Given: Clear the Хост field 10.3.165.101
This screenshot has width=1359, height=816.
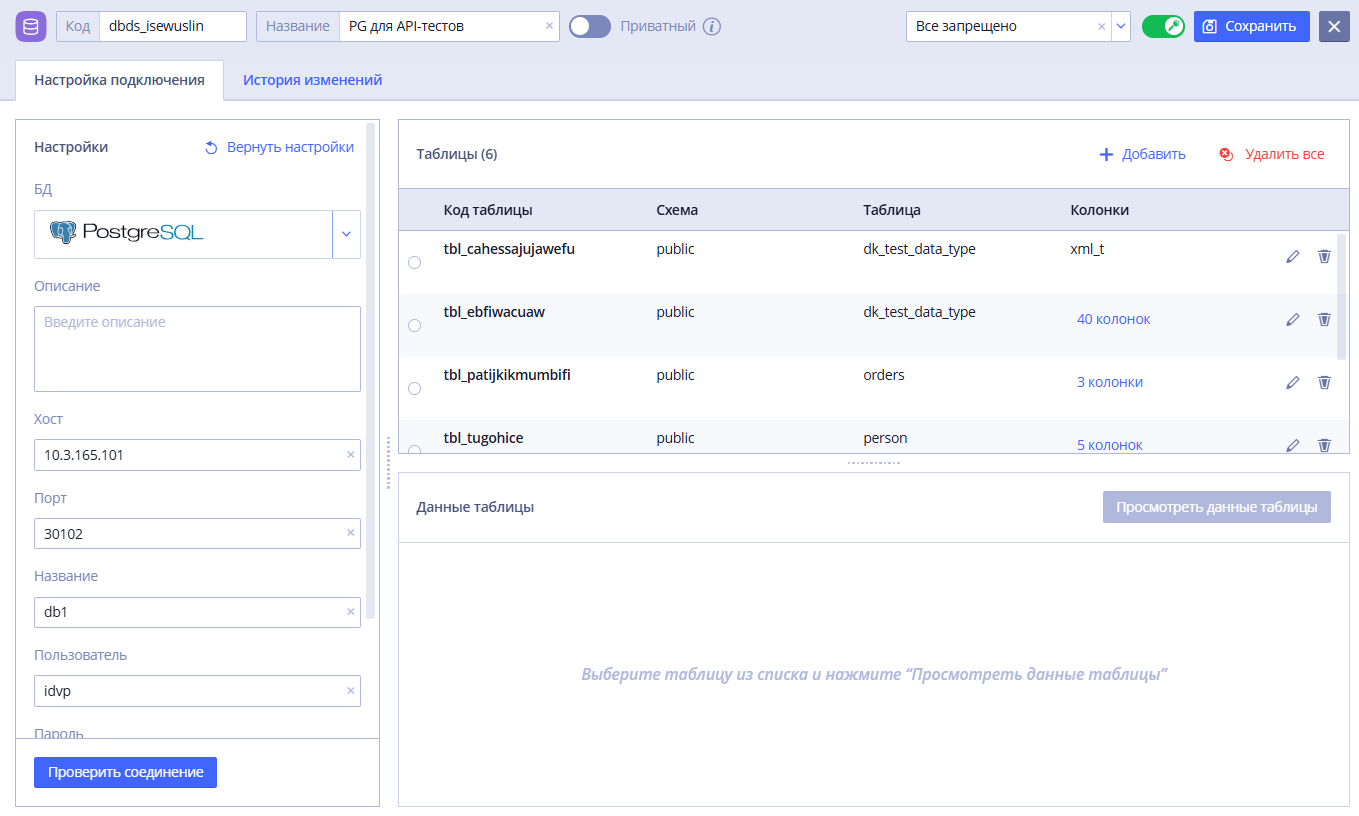Looking at the screenshot, I should 350,455.
